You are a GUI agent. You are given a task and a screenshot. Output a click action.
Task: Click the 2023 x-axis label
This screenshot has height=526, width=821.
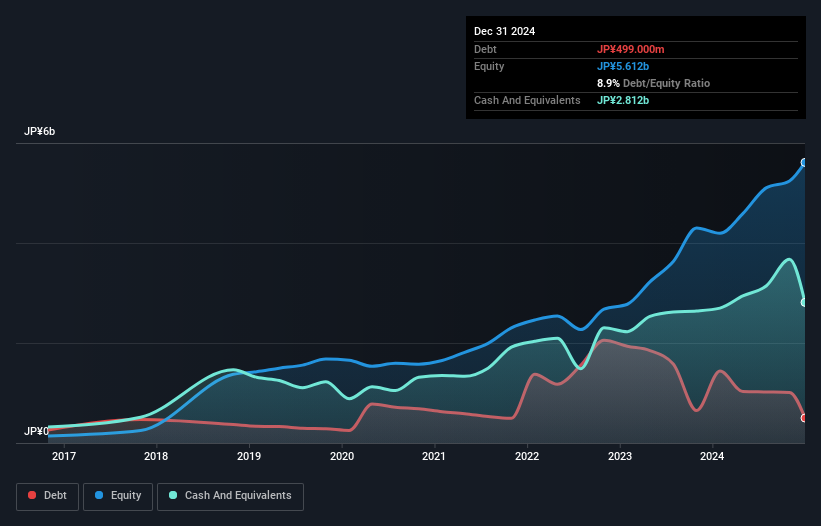tap(620, 456)
